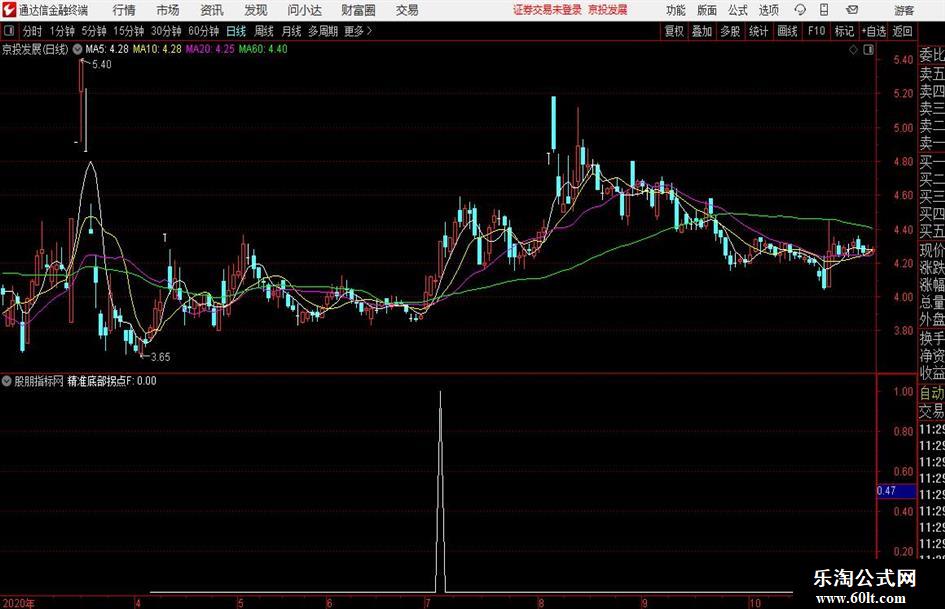Image resolution: width=945 pixels, height=609 pixels.
Task: Switch to the 1分钟 period tab
Action: coord(62,31)
